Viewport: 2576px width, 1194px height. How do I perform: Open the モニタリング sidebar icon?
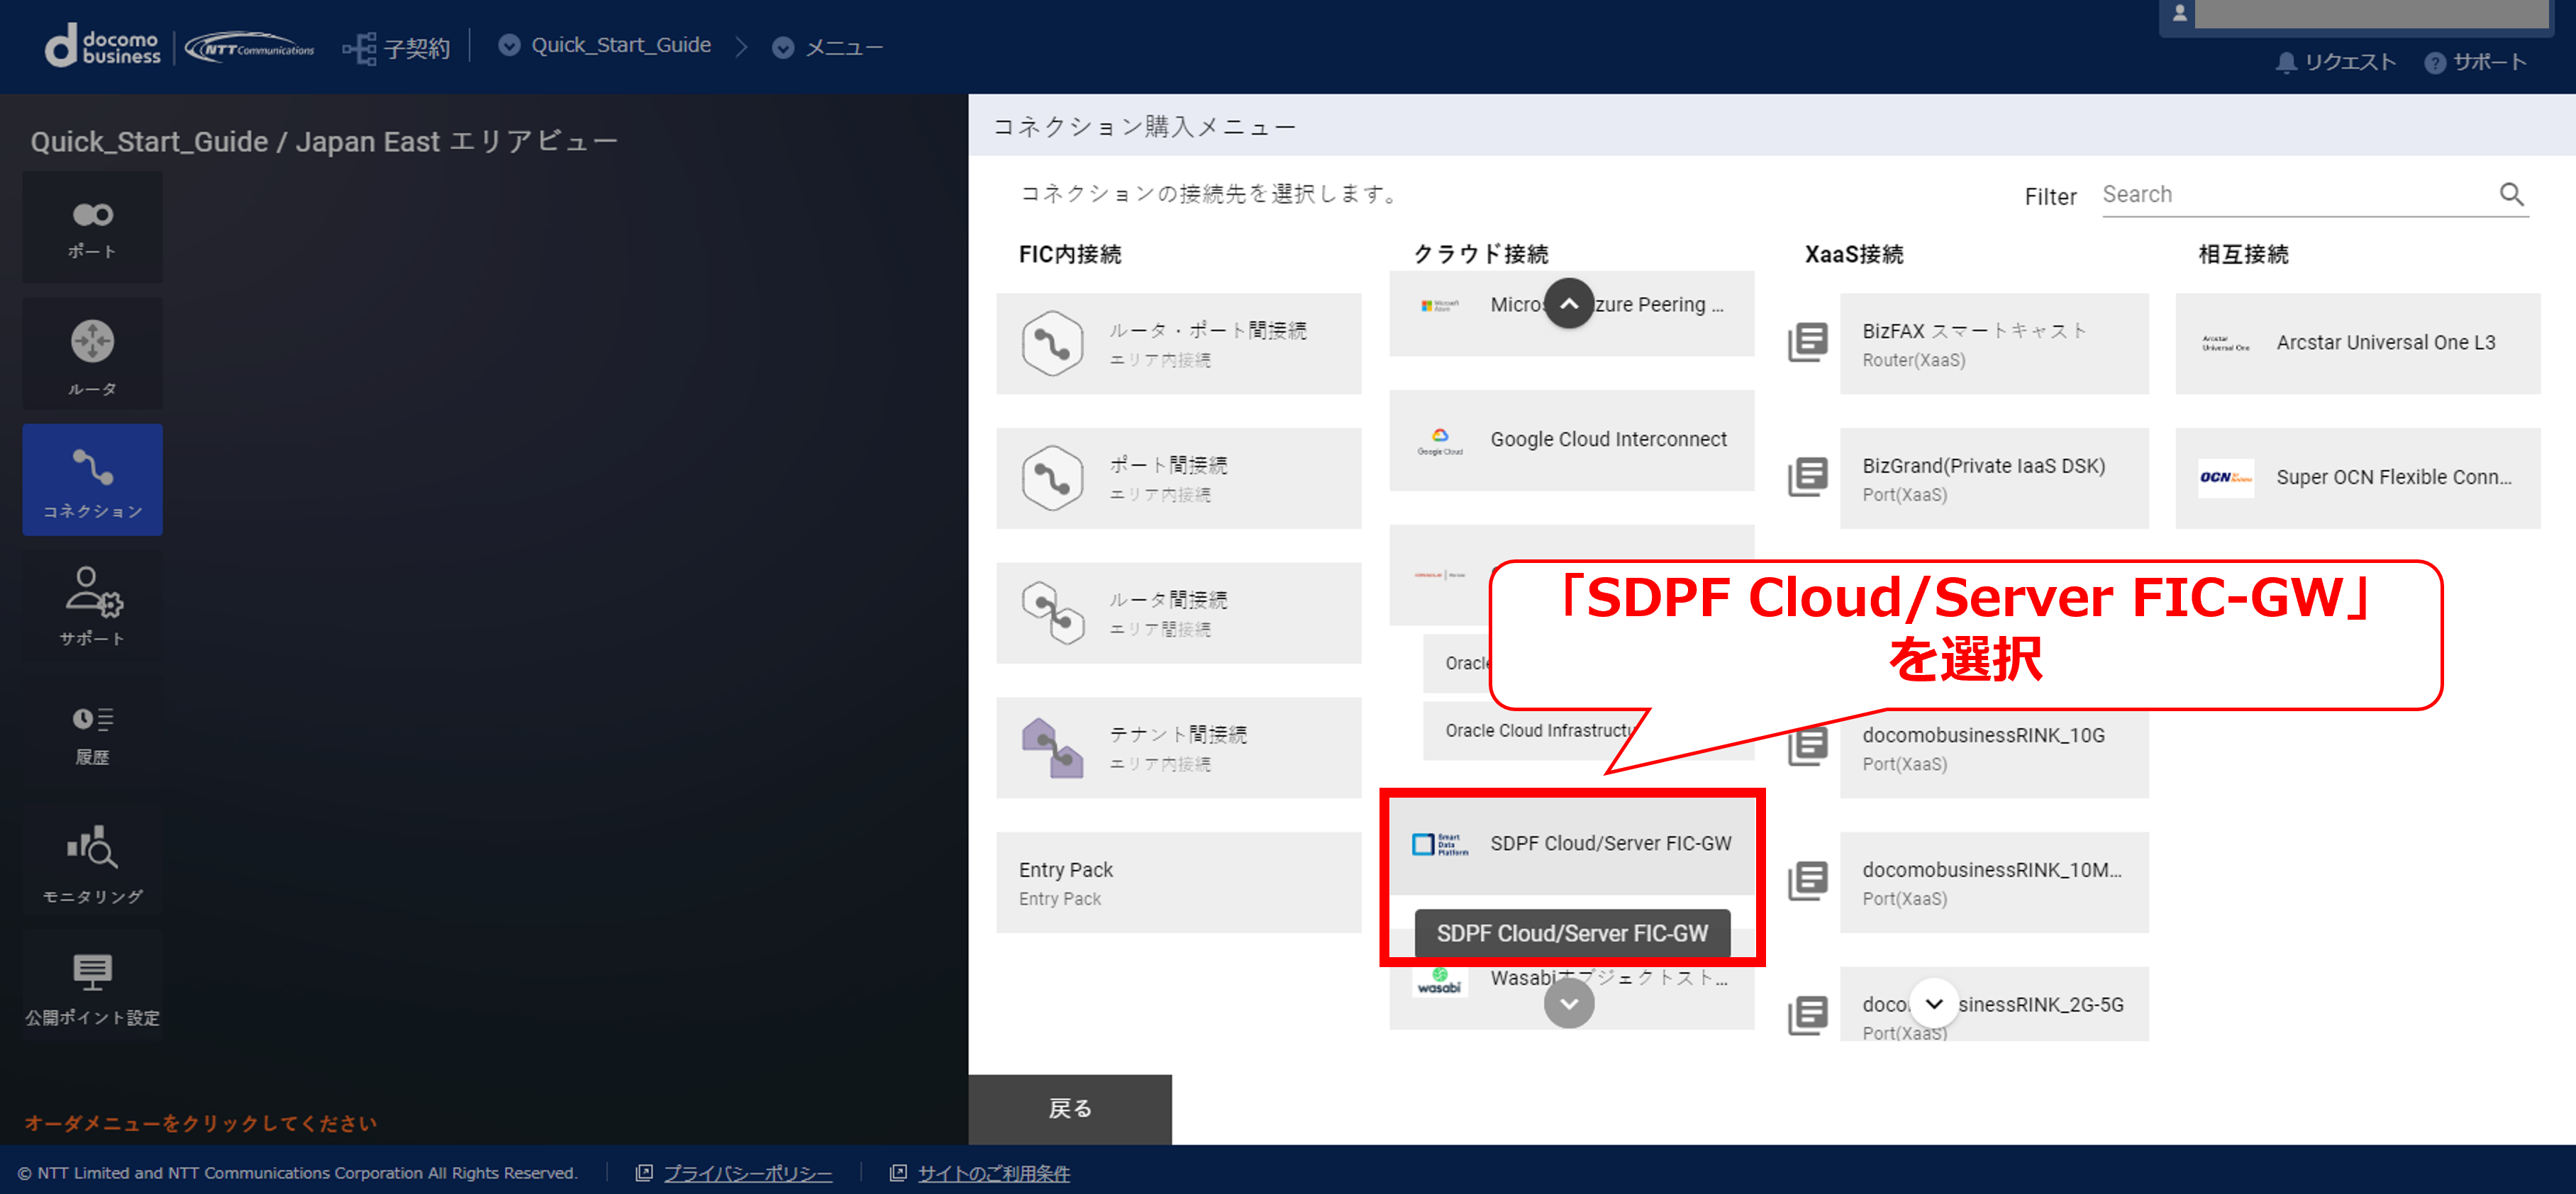click(92, 861)
